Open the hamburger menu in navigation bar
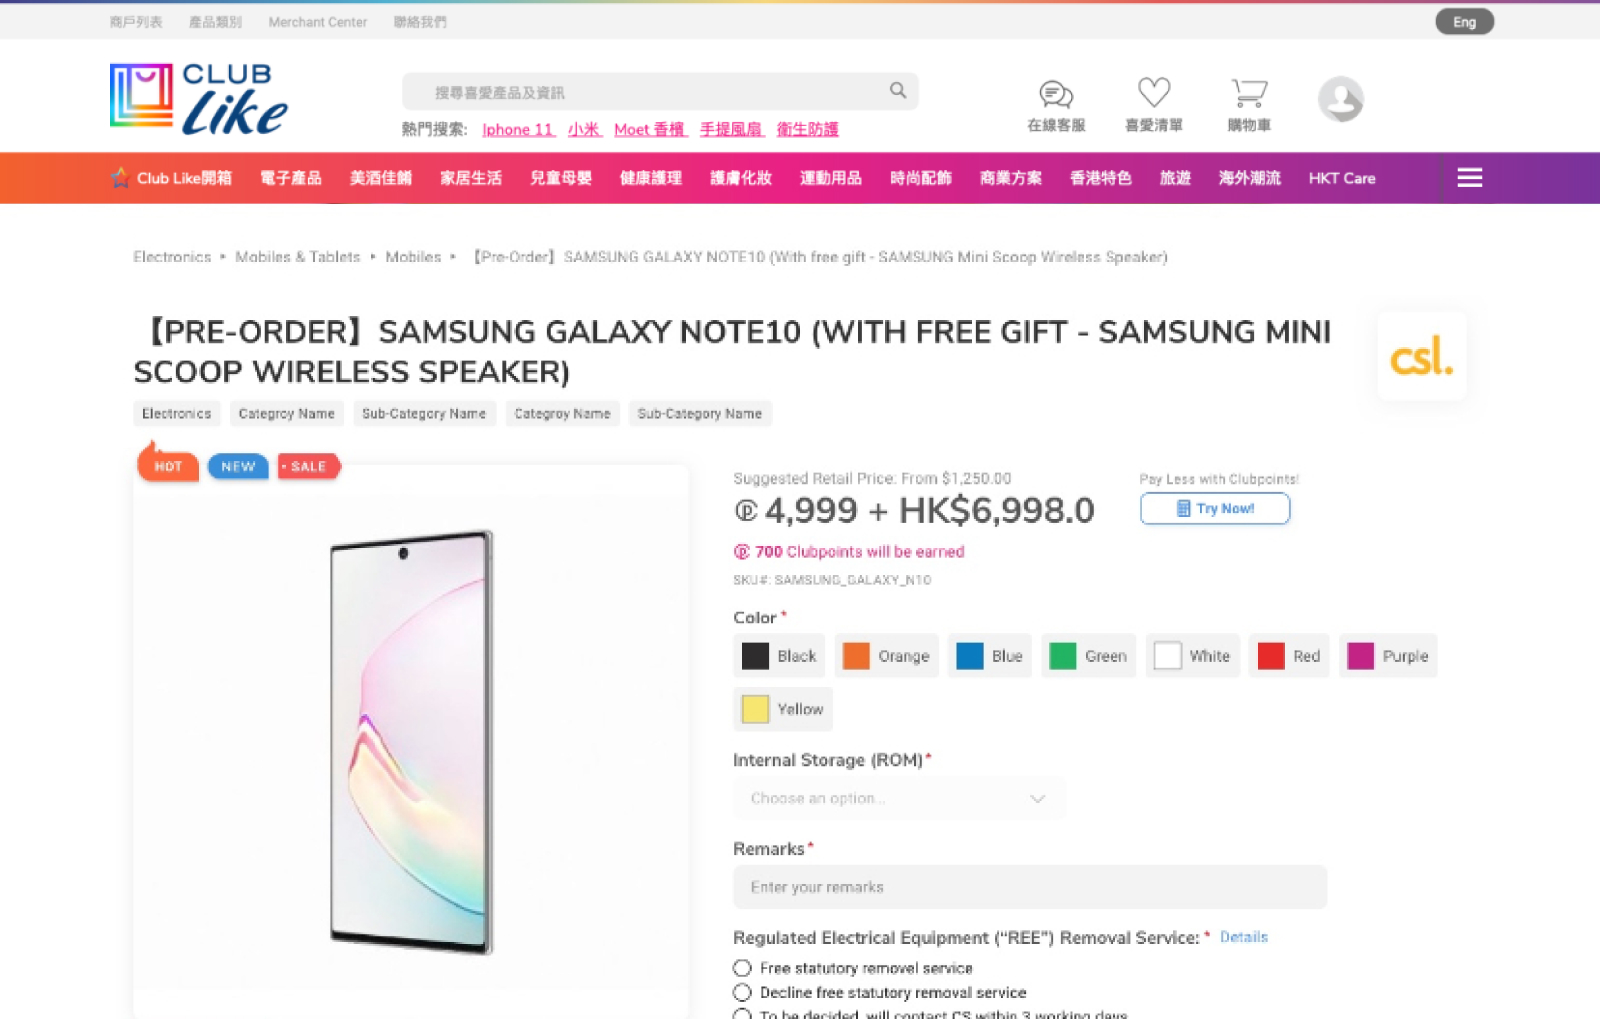The width and height of the screenshot is (1600, 1019). (x=1469, y=178)
